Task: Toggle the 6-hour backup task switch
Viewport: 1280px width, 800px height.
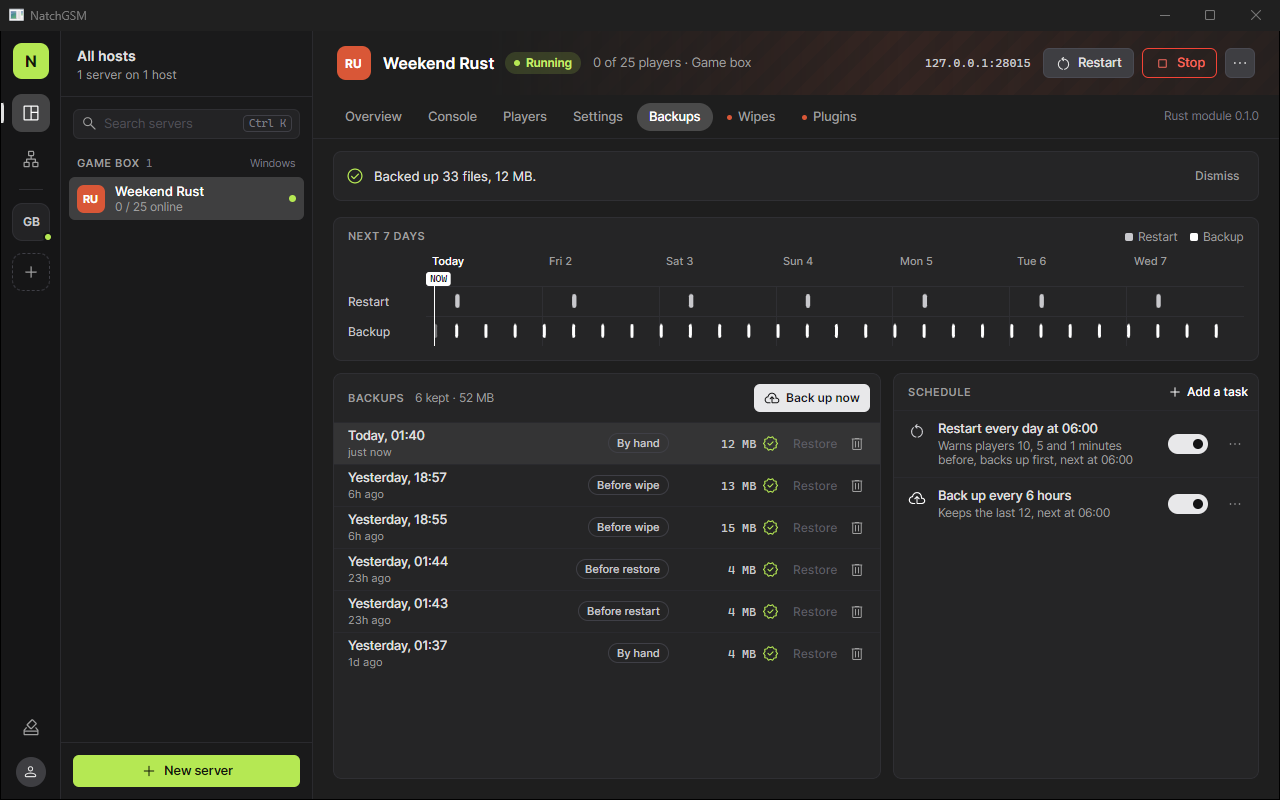Action: 1188,504
